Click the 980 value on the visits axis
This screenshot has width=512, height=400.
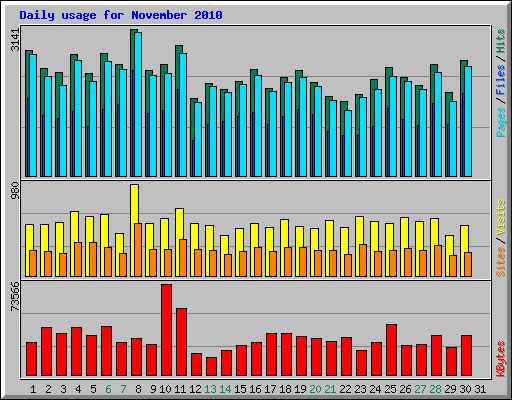coord(15,190)
